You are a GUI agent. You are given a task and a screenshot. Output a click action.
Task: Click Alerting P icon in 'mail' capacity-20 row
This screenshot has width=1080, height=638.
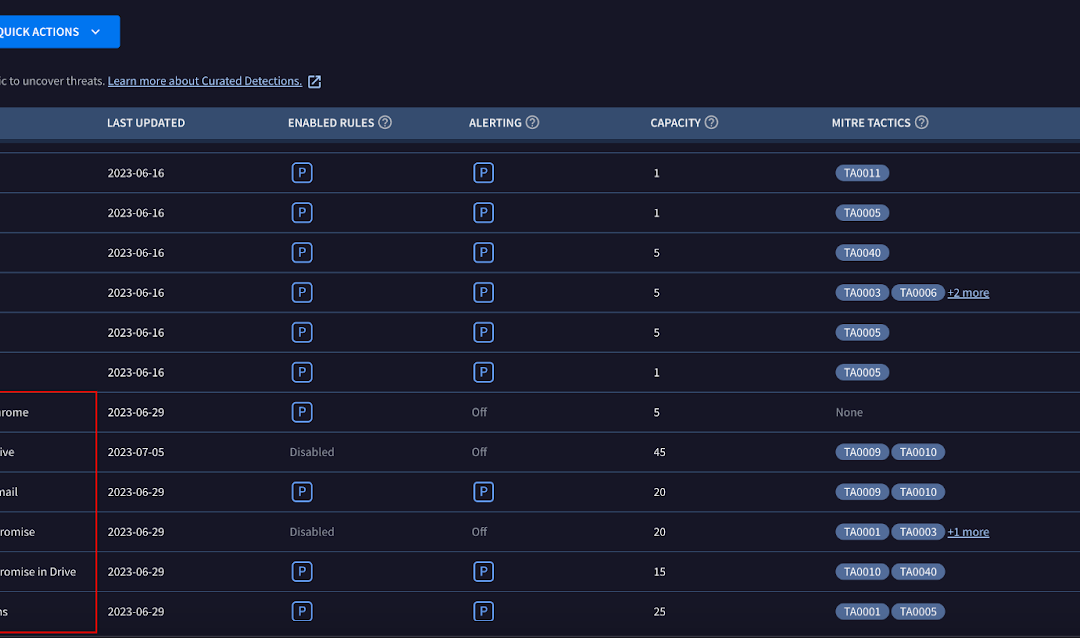[x=484, y=492]
